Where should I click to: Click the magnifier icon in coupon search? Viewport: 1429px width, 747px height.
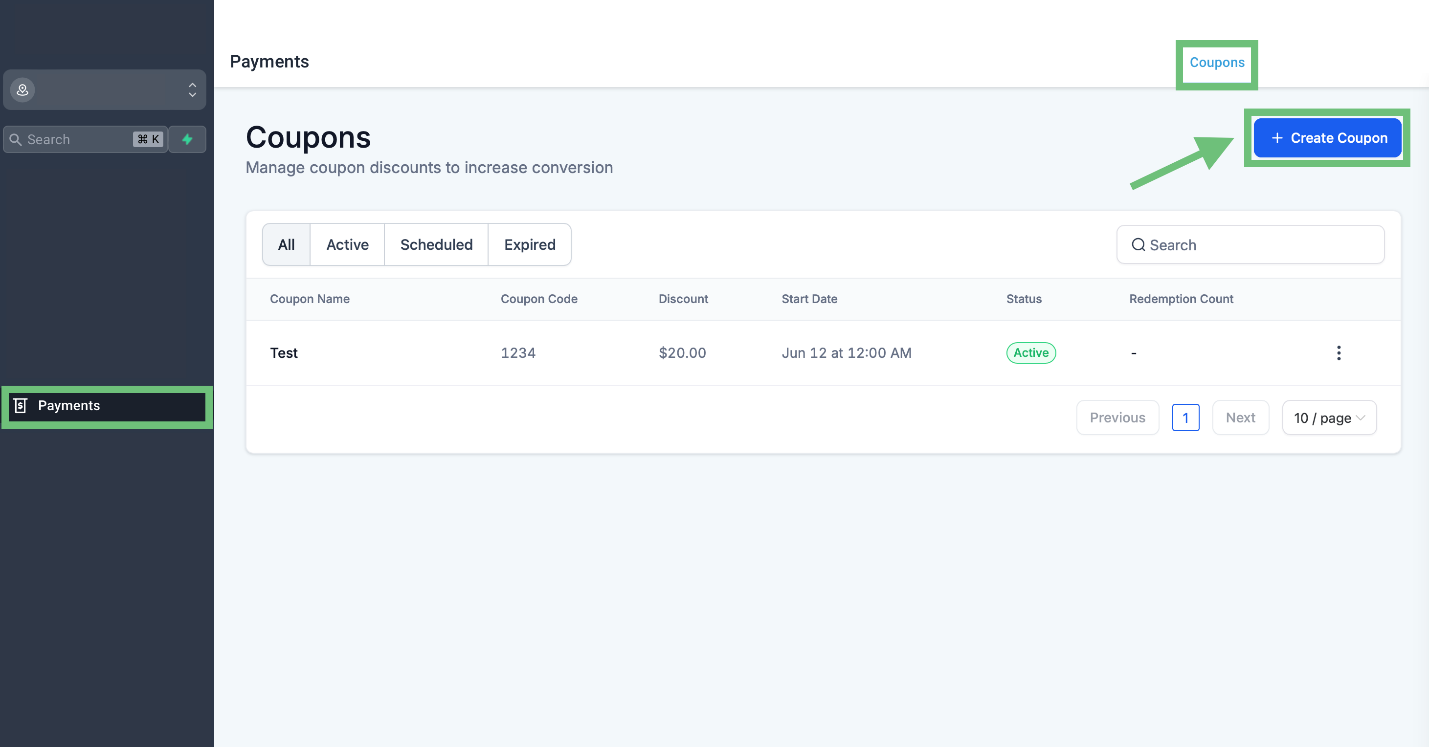1138,245
